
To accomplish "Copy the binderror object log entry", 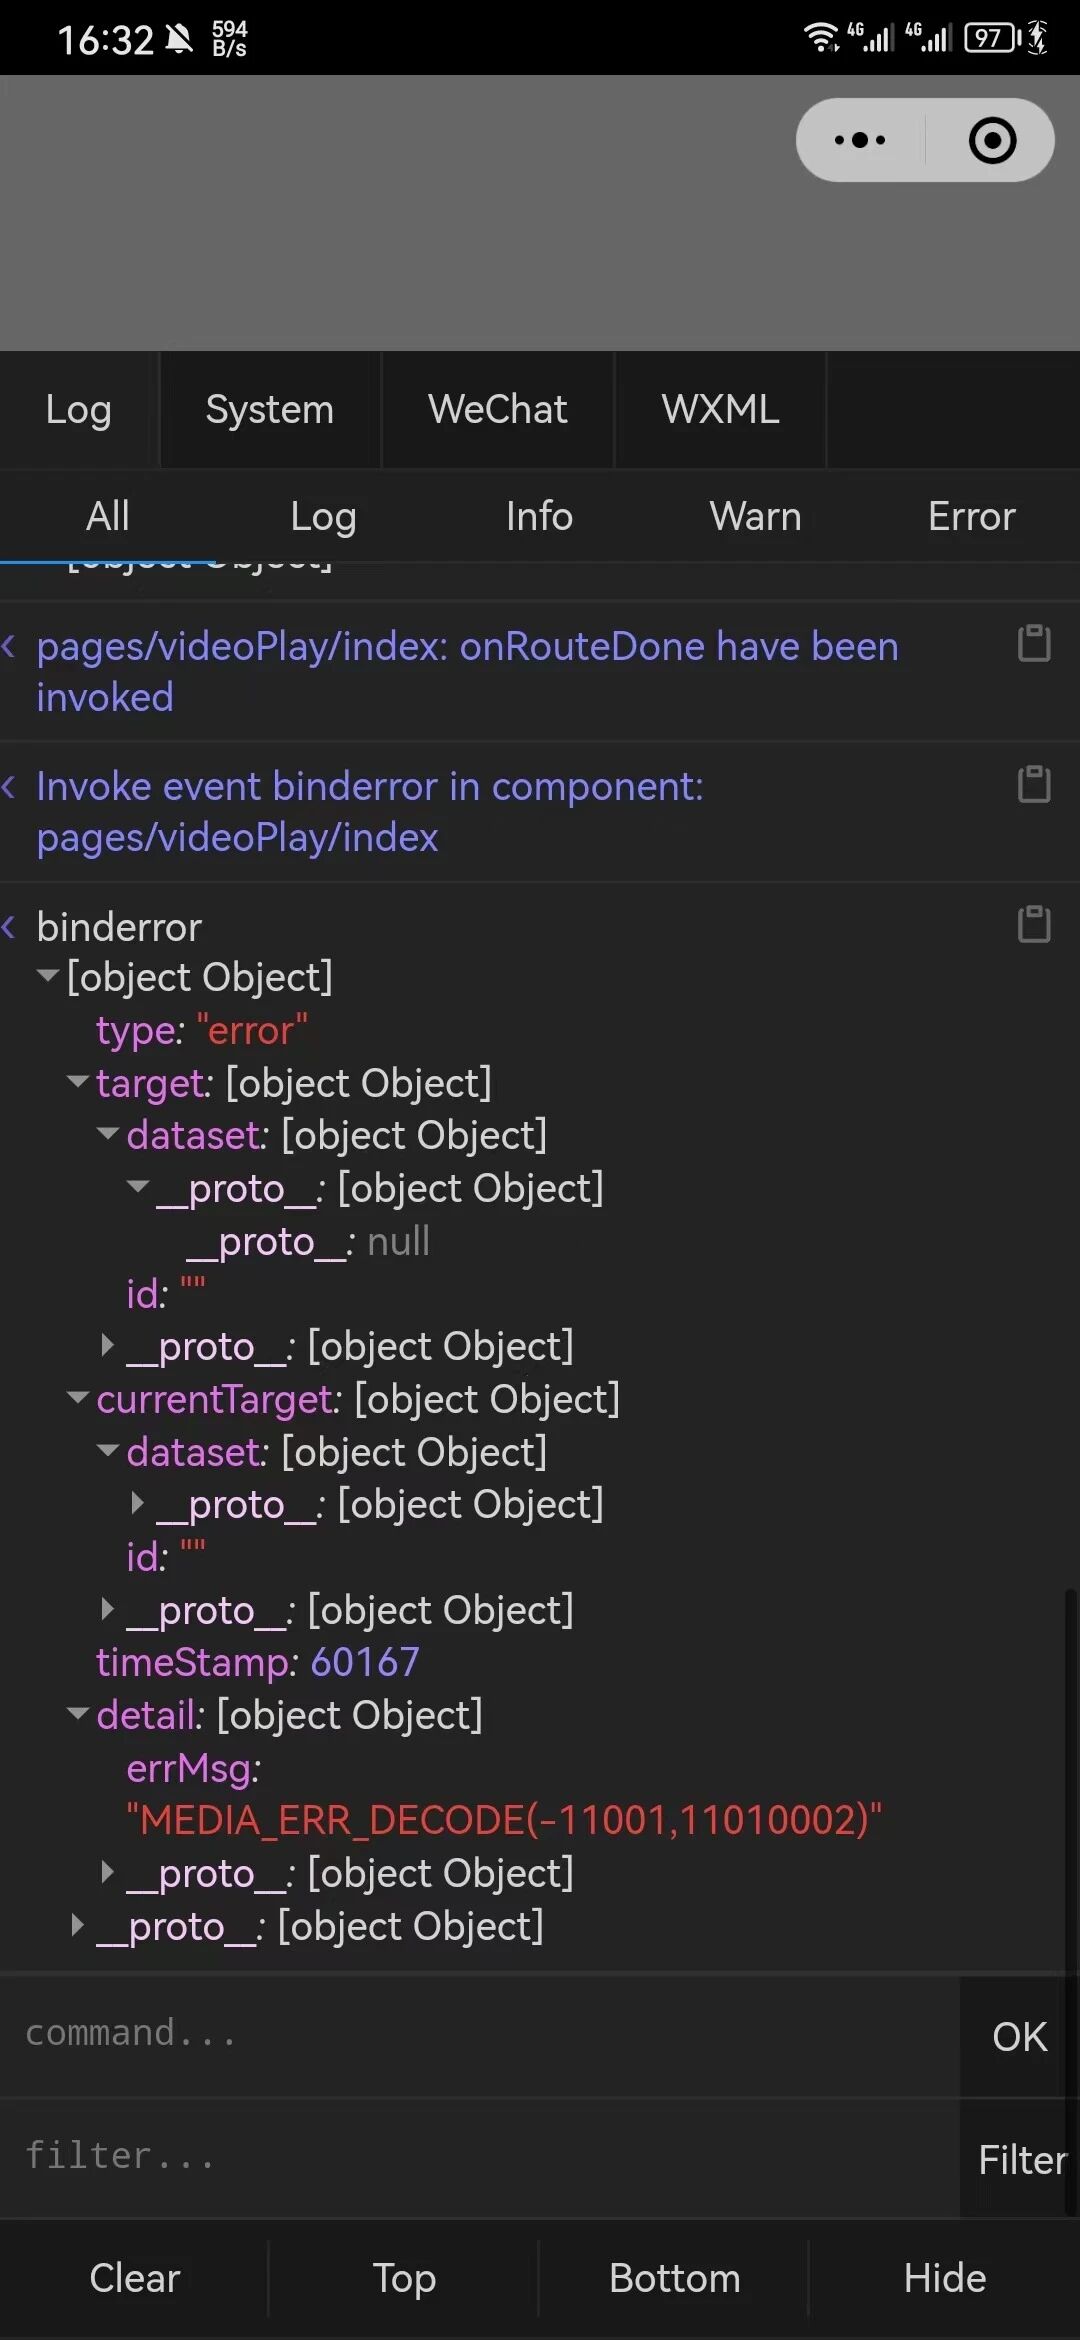I will (1034, 924).
